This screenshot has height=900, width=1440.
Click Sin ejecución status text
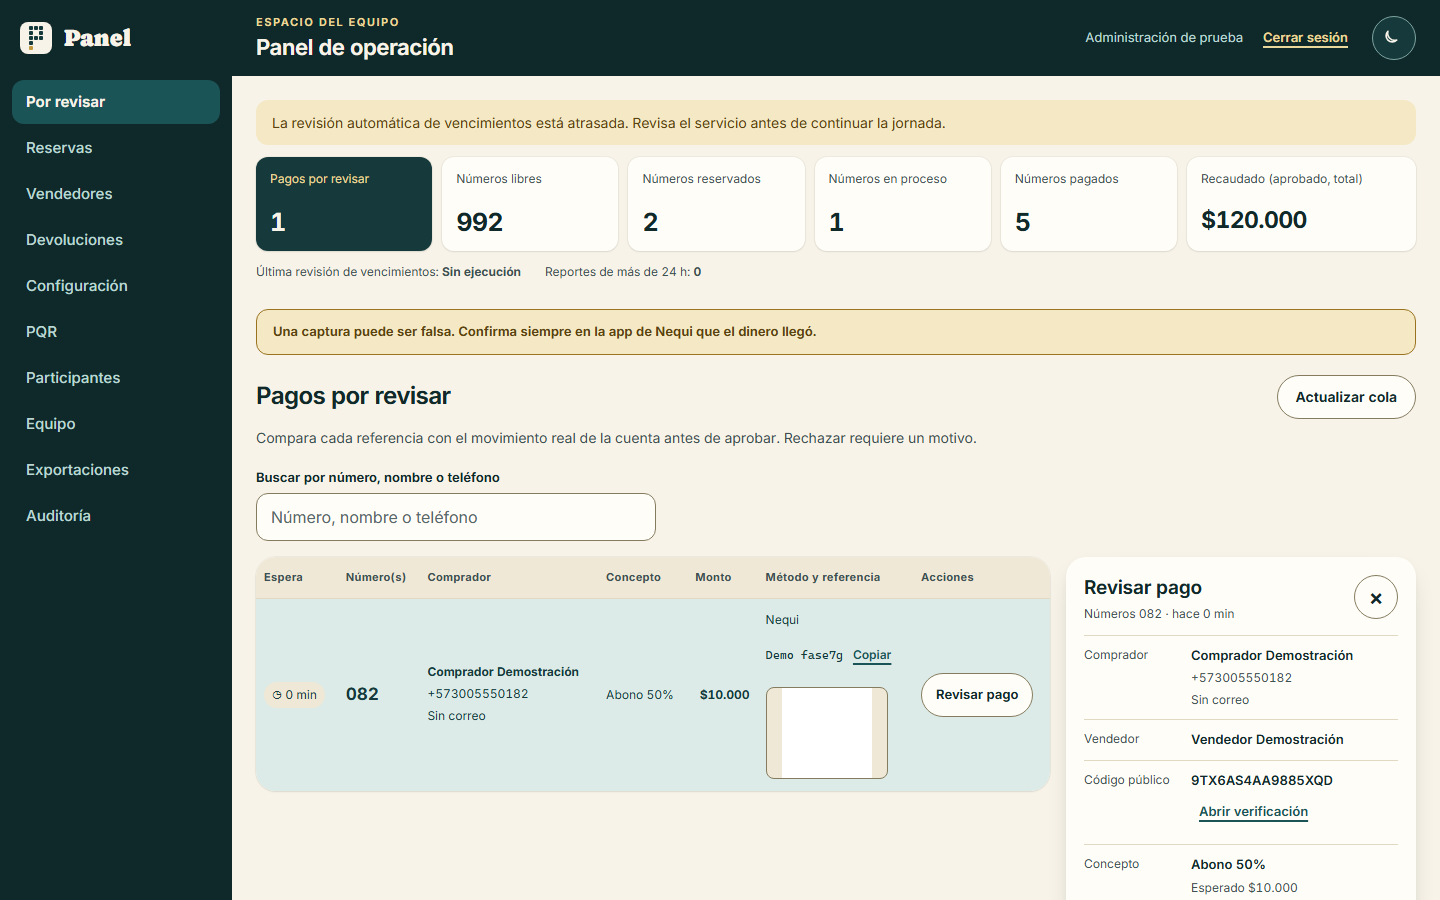(x=481, y=272)
